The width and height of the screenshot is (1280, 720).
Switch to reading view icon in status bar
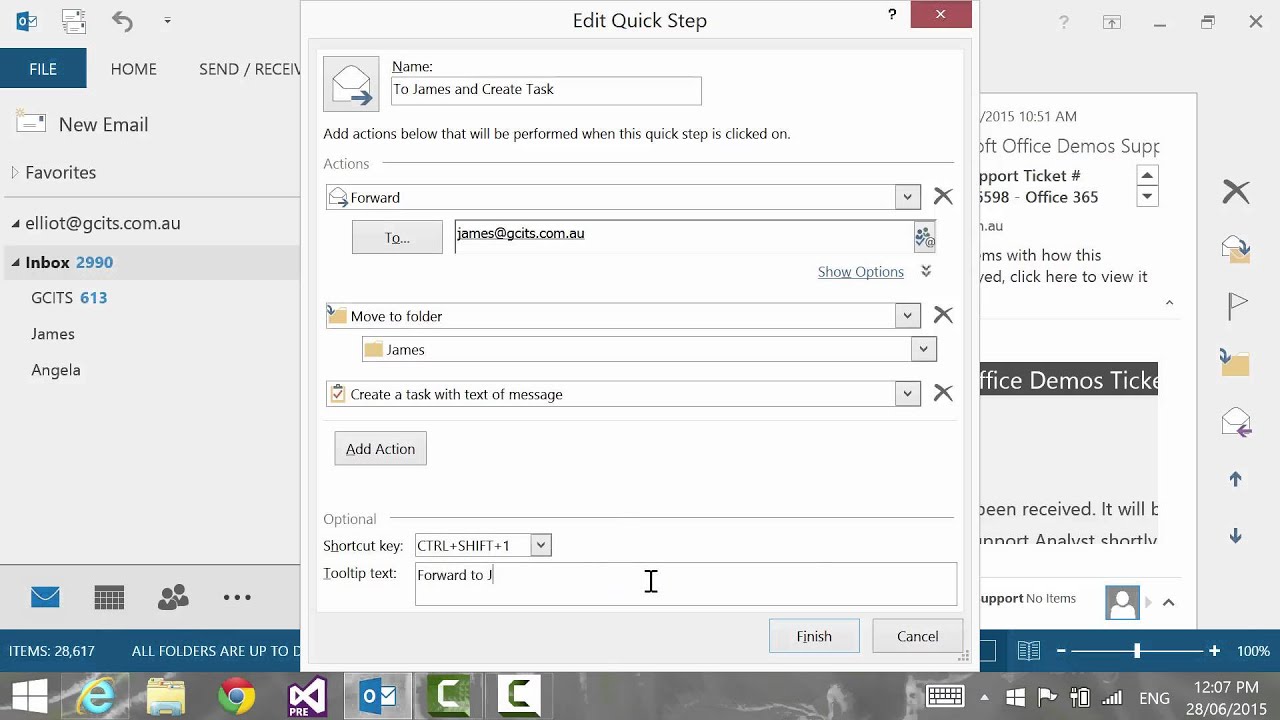click(1029, 651)
